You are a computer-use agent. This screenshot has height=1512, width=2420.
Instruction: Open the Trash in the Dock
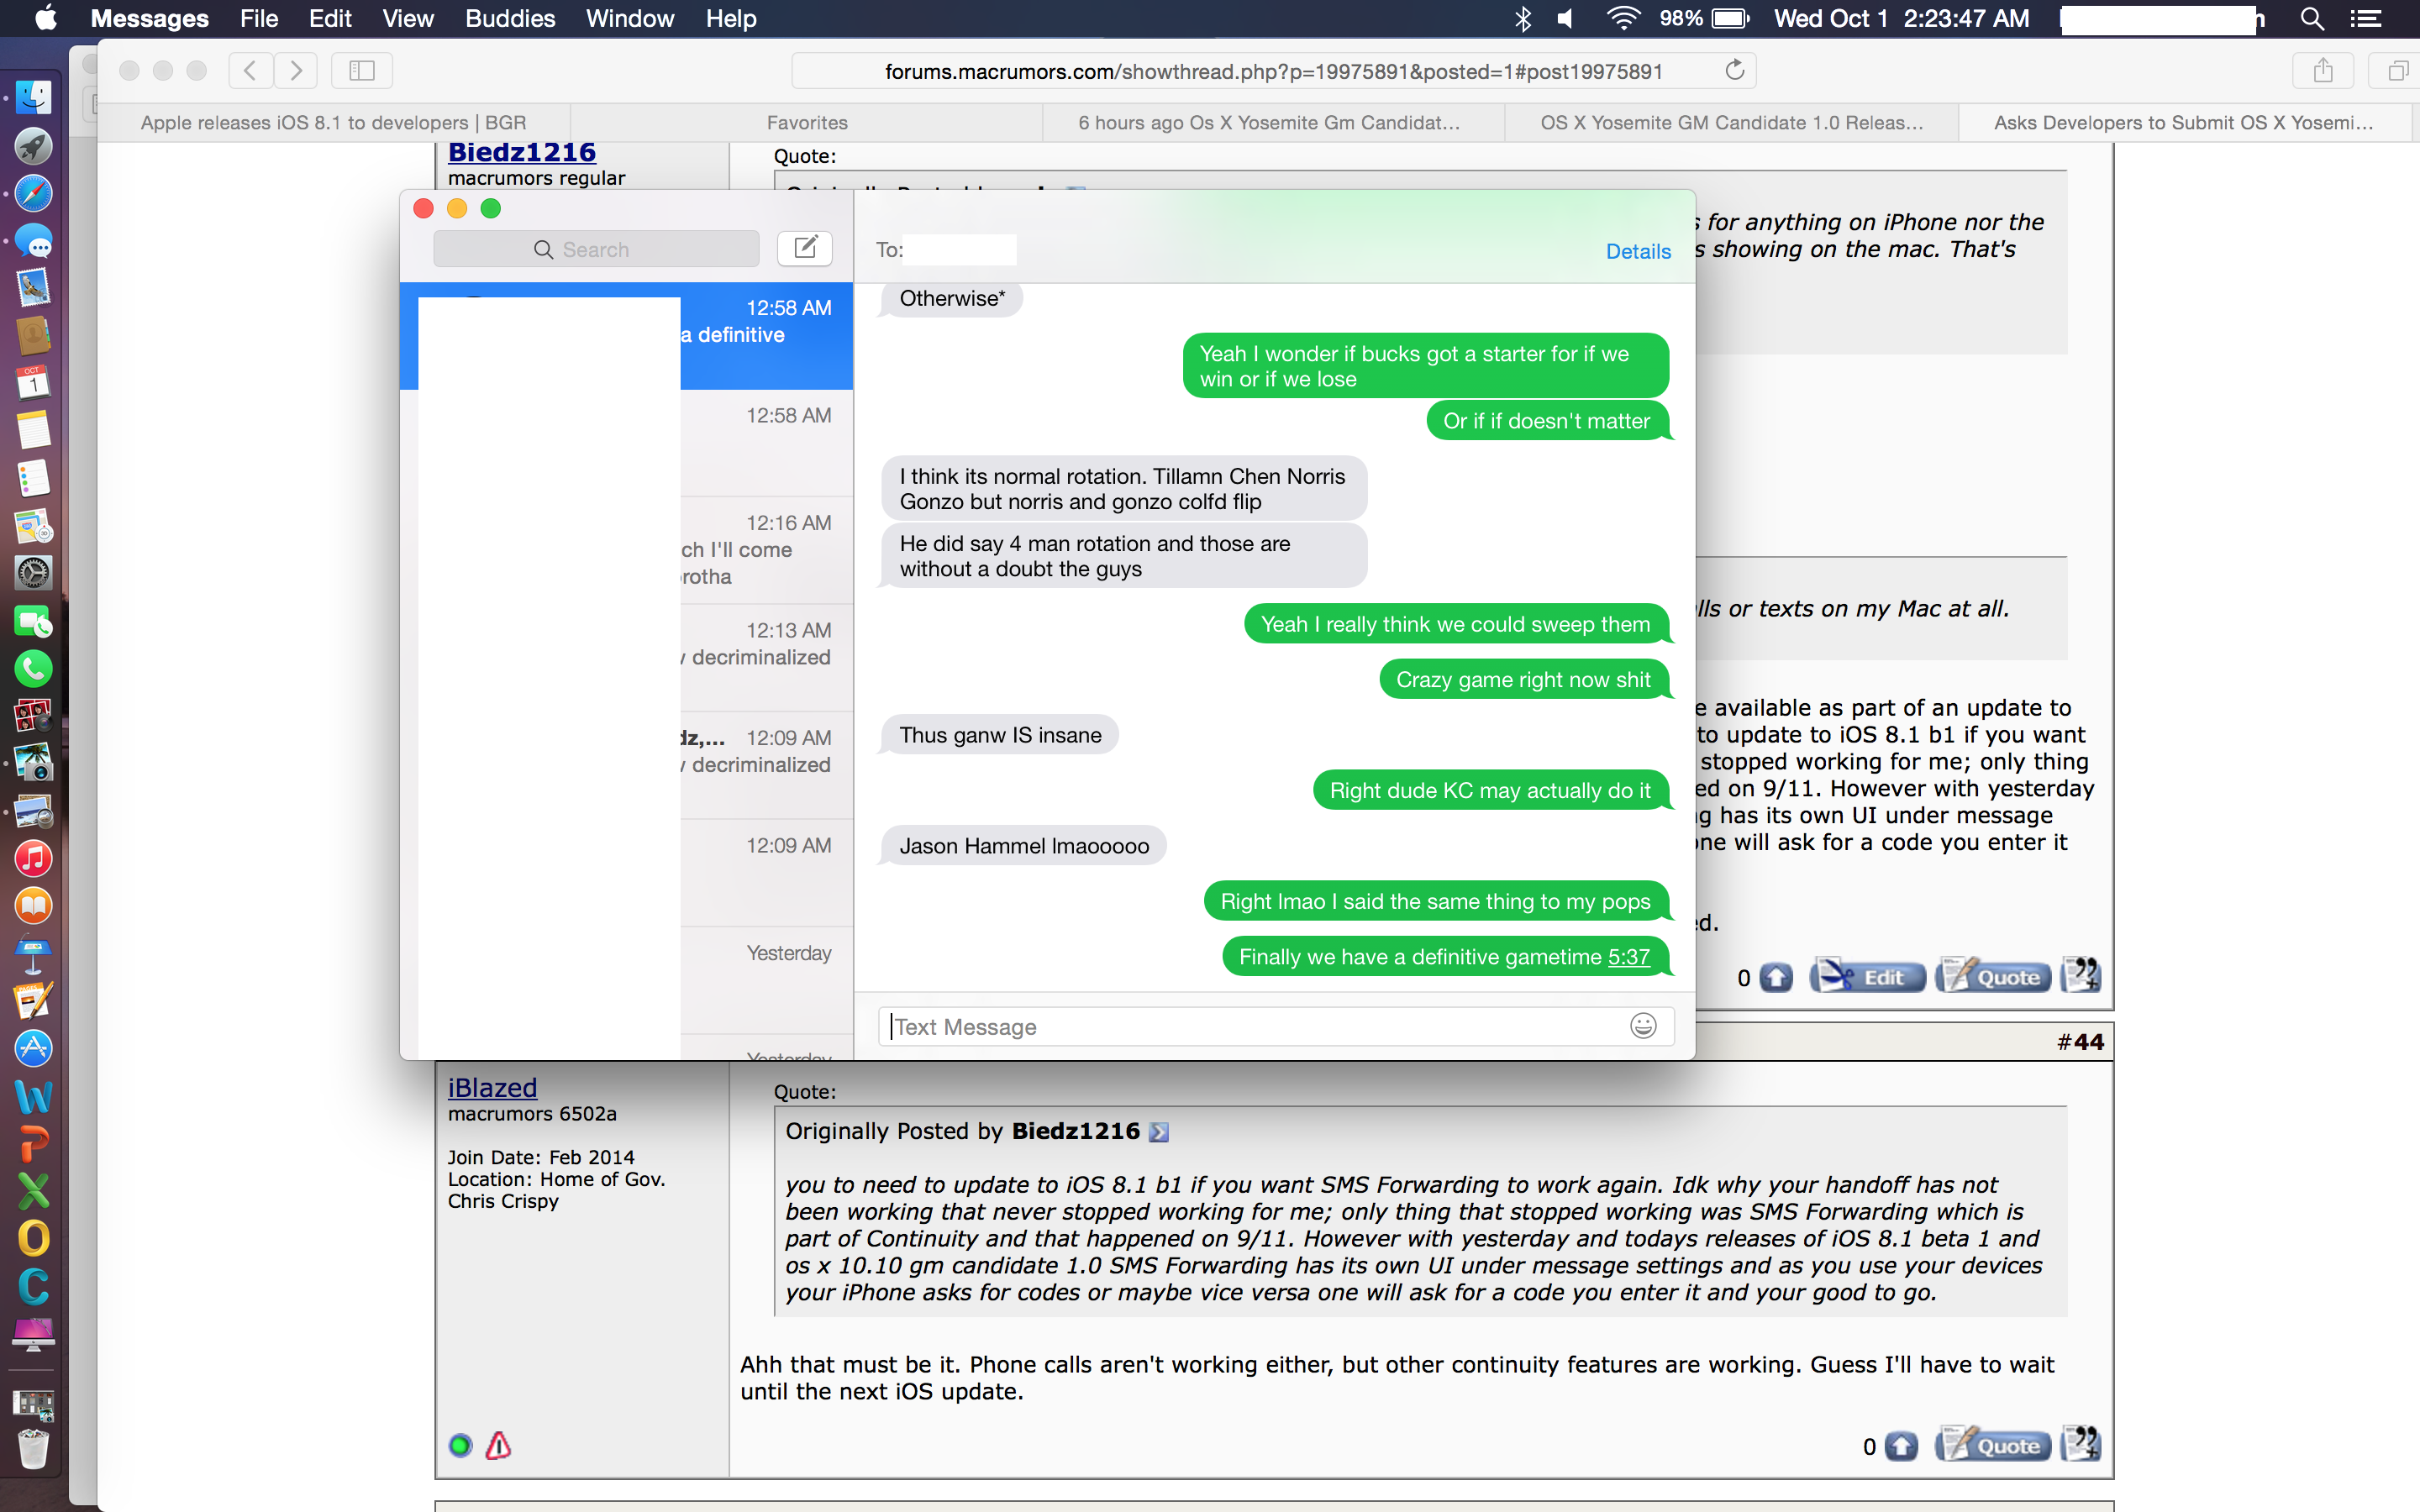(33, 1448)
